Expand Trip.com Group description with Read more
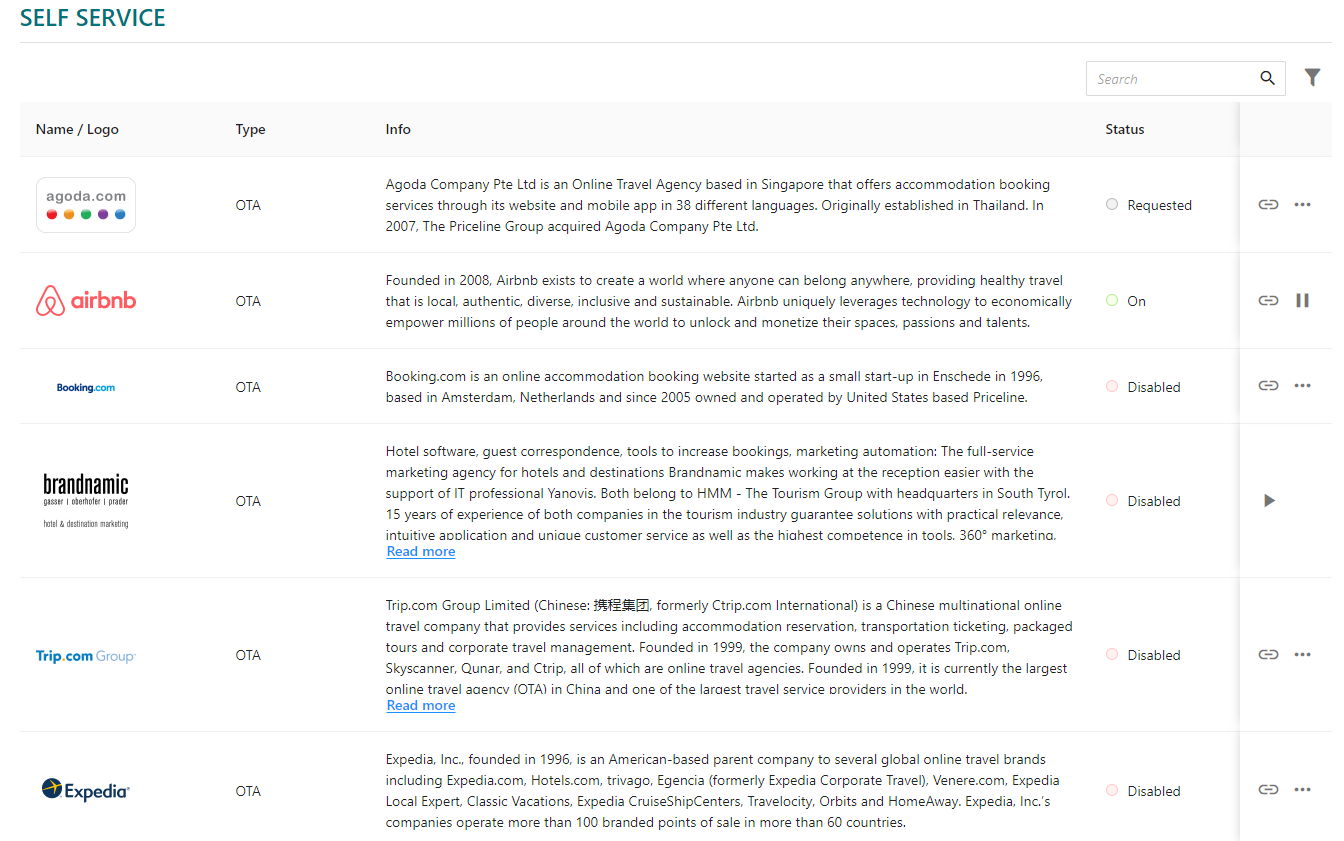Viewport: 1344px width, 841px height. [421, 706]
